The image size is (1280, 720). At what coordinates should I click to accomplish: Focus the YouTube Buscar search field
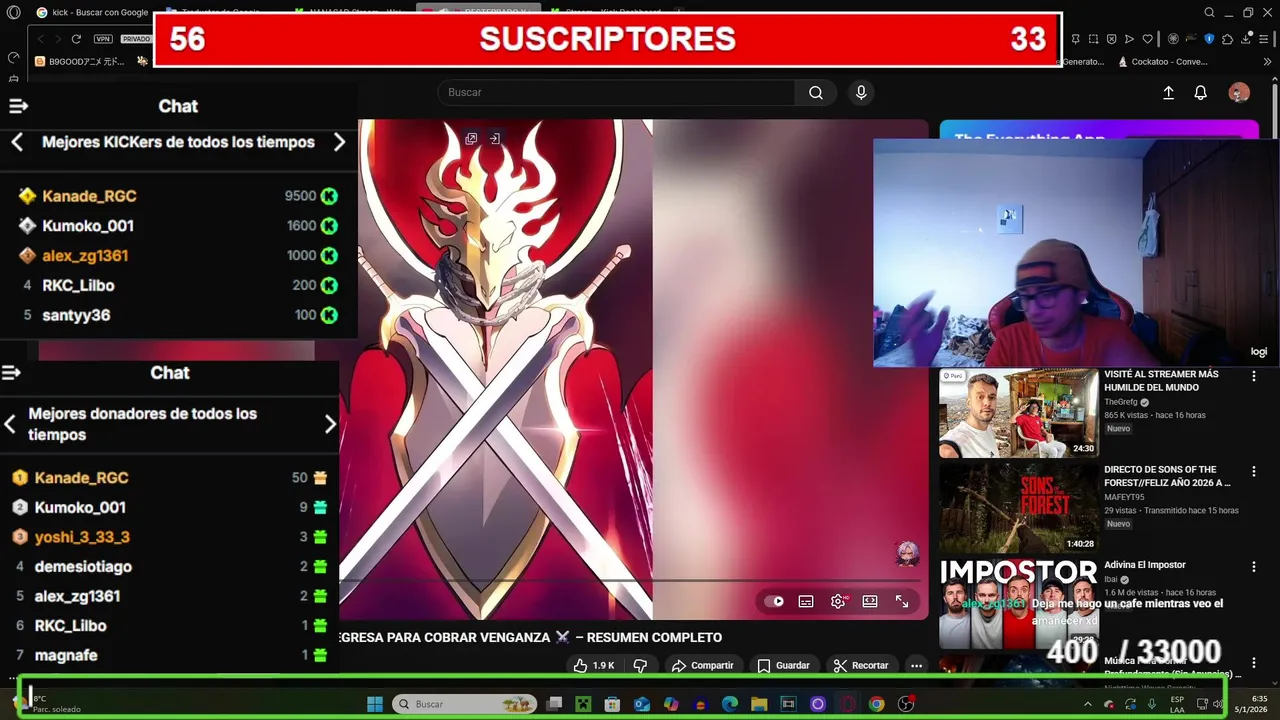616,92
